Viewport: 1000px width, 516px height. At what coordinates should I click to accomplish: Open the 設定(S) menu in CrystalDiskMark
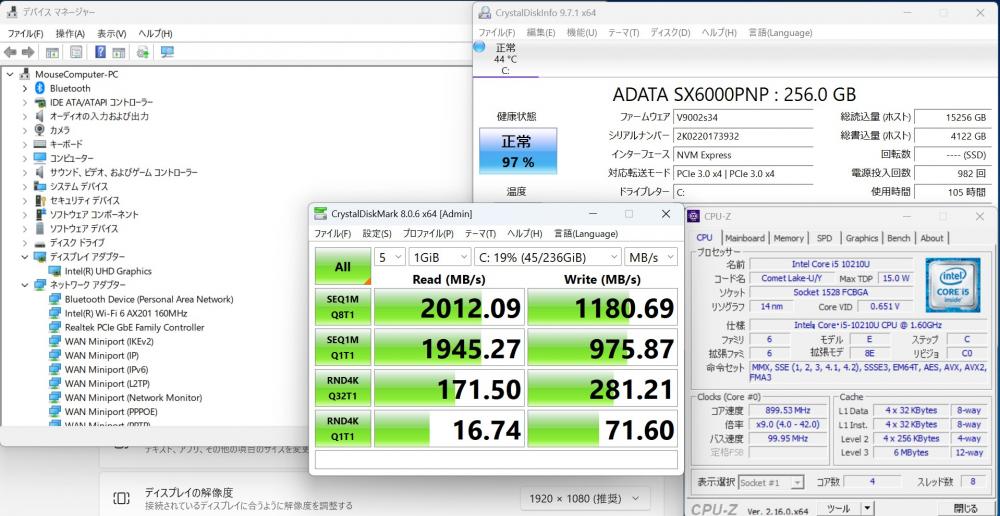point(376,233)
